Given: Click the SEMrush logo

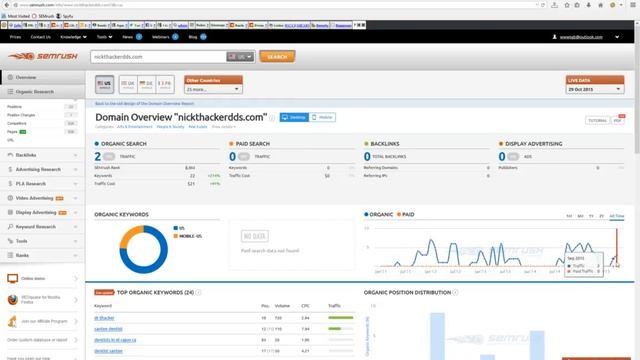Looking at the screenshot, I should tap(43, 56).
